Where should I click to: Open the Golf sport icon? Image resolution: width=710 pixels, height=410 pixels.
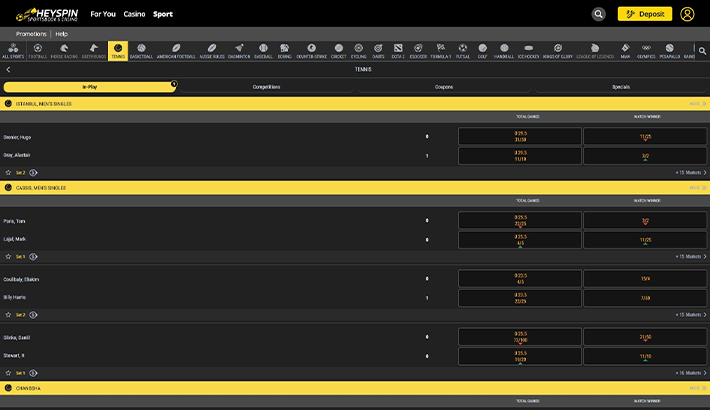tap(483, 50)
